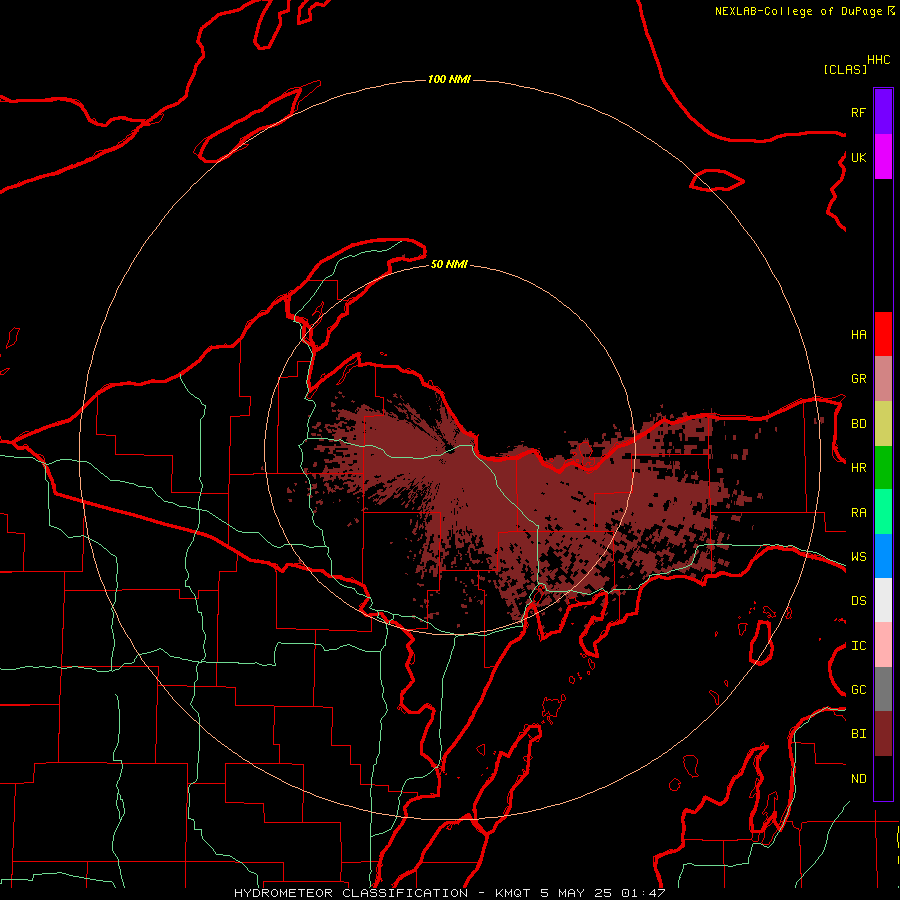Screen dimensions: 900x900
Task: Click the 'NEXLAB-College of DuPage' credit text
Action: point(798,11)
